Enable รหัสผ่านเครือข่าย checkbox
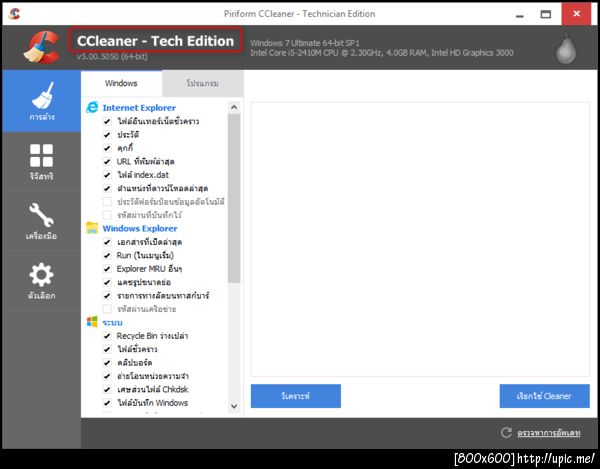The width and height of the screenshot is (600, 469). click(107, 309)
